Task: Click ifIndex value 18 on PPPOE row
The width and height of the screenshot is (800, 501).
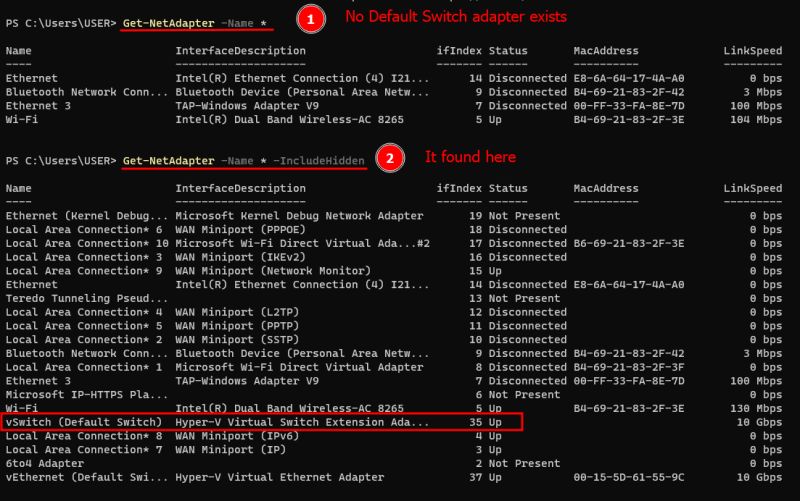Action: [x=476, y=230]
